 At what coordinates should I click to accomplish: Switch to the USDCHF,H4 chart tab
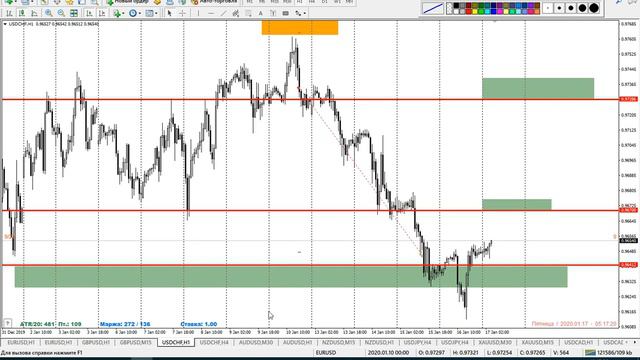coord(214,342)
